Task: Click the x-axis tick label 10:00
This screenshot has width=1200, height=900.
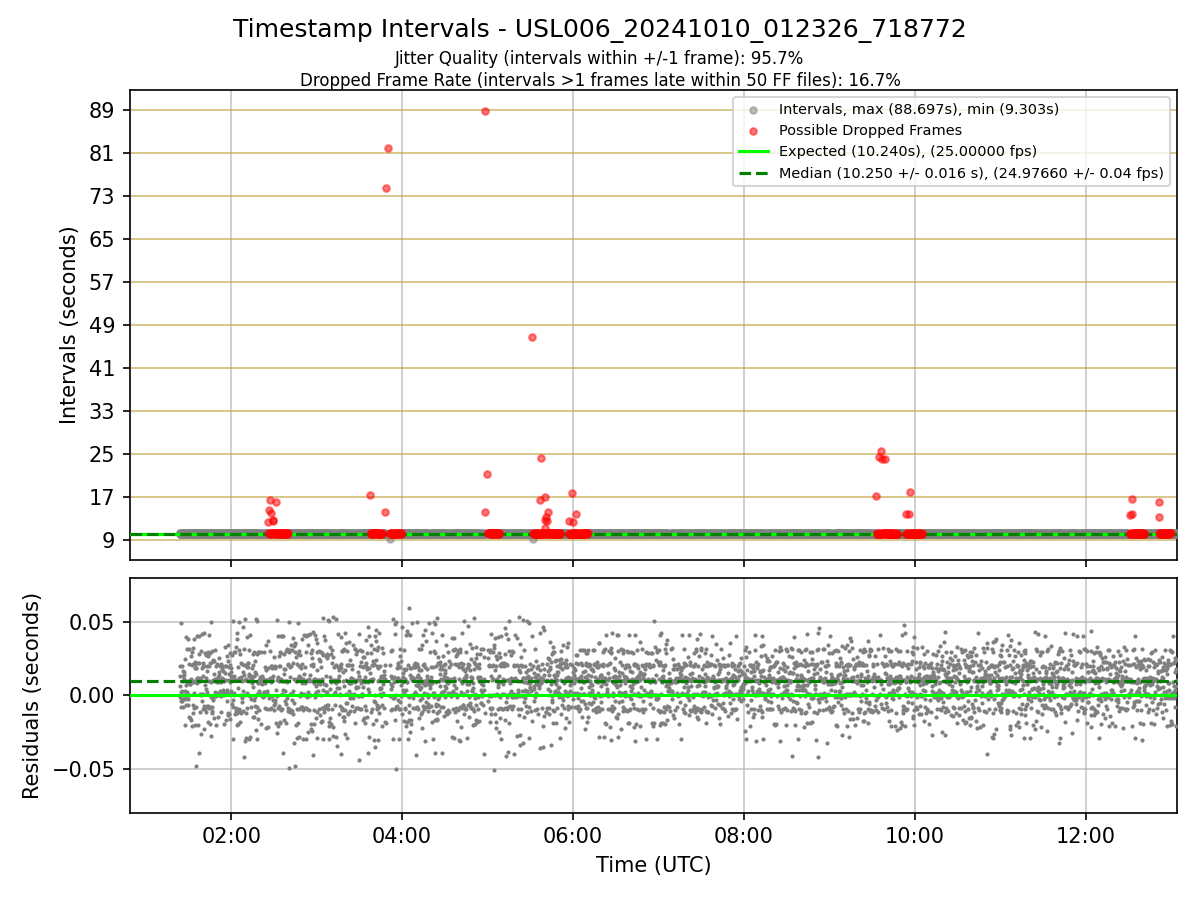Action: click(x=915, y=835)
